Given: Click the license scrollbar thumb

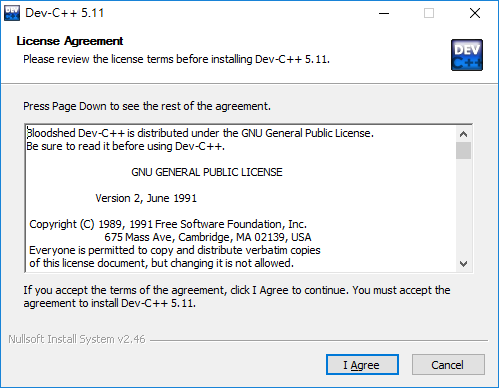Looking at the screenshot, I should click(463, 150).
